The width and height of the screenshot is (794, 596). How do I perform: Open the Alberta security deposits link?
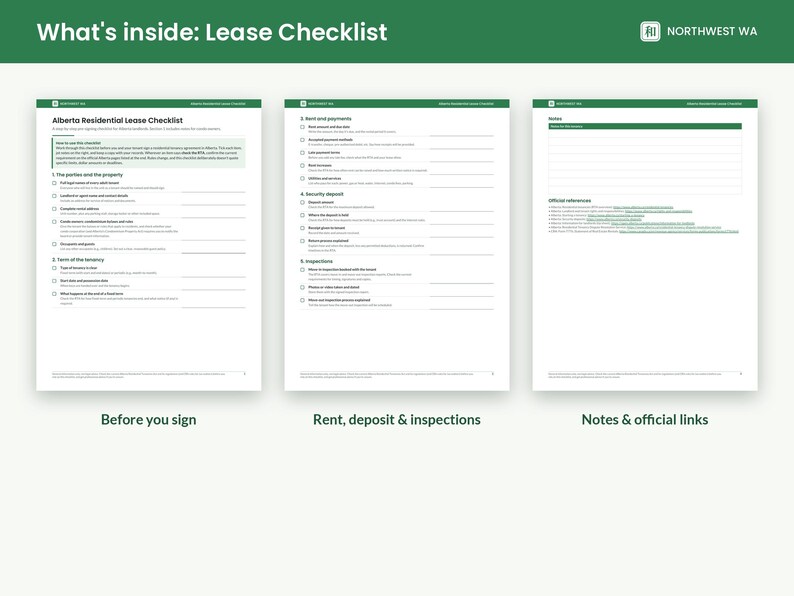tap(614, 219)
